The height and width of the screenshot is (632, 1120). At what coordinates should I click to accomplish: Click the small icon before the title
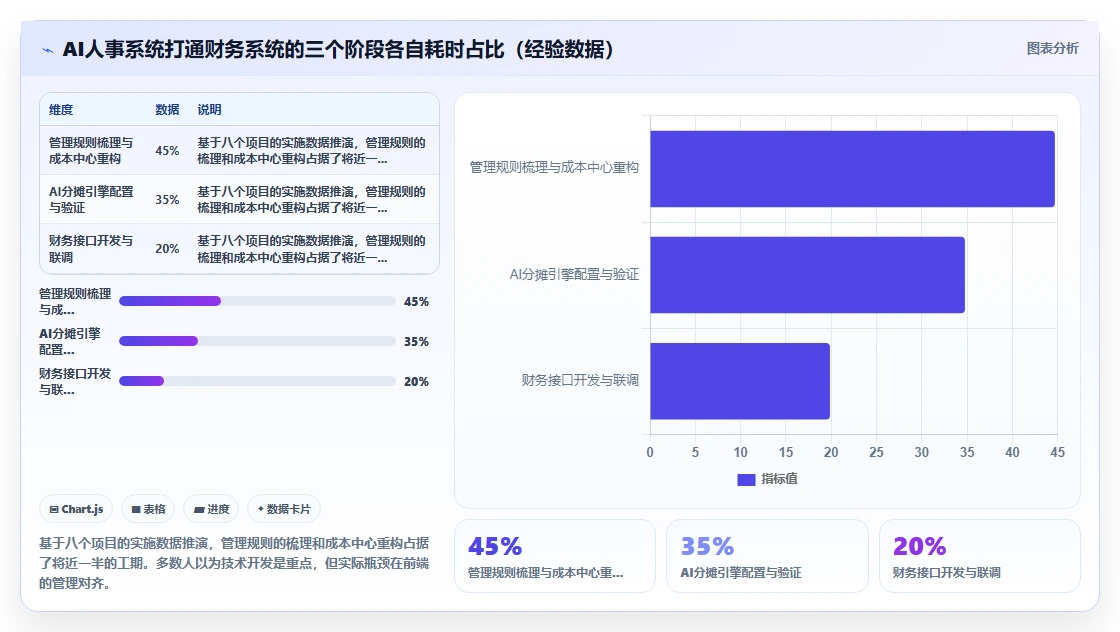[47, 50]
